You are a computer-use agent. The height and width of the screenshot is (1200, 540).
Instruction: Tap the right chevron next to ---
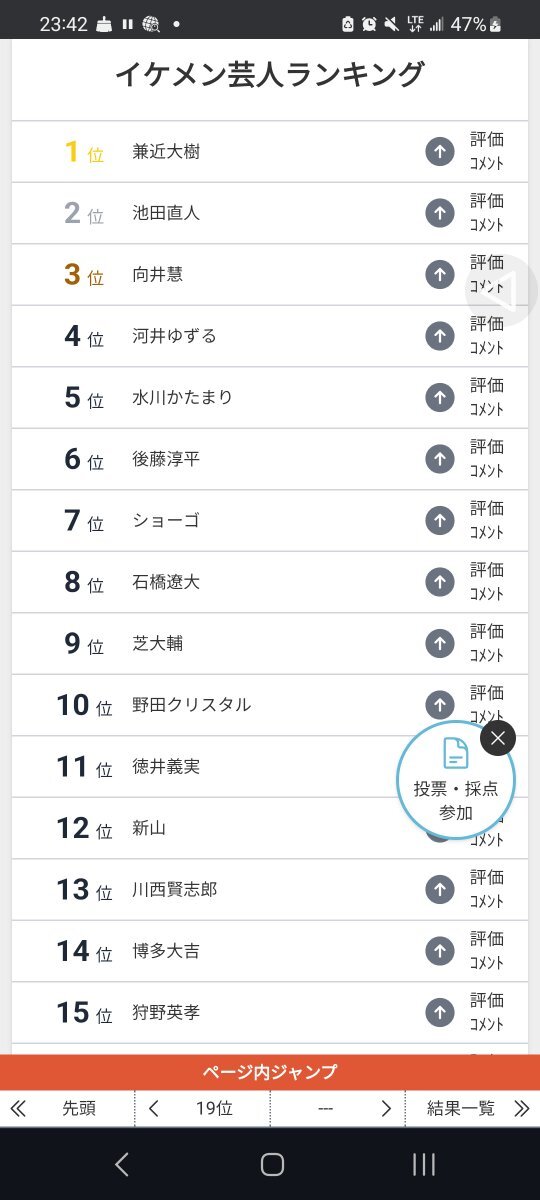pyautogui.click(x=386, y=1108)
